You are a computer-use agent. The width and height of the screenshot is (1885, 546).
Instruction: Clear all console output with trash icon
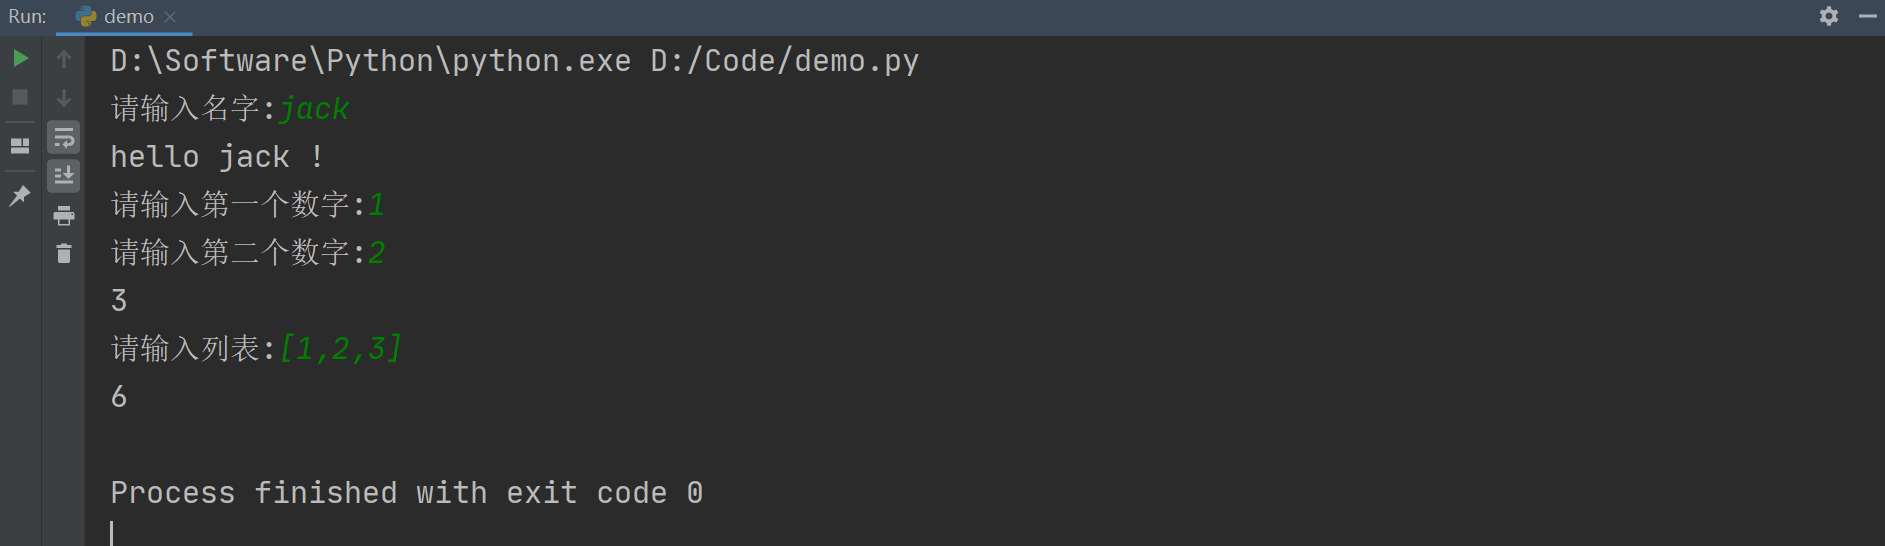pyautogui.click(x=64, y=254)
